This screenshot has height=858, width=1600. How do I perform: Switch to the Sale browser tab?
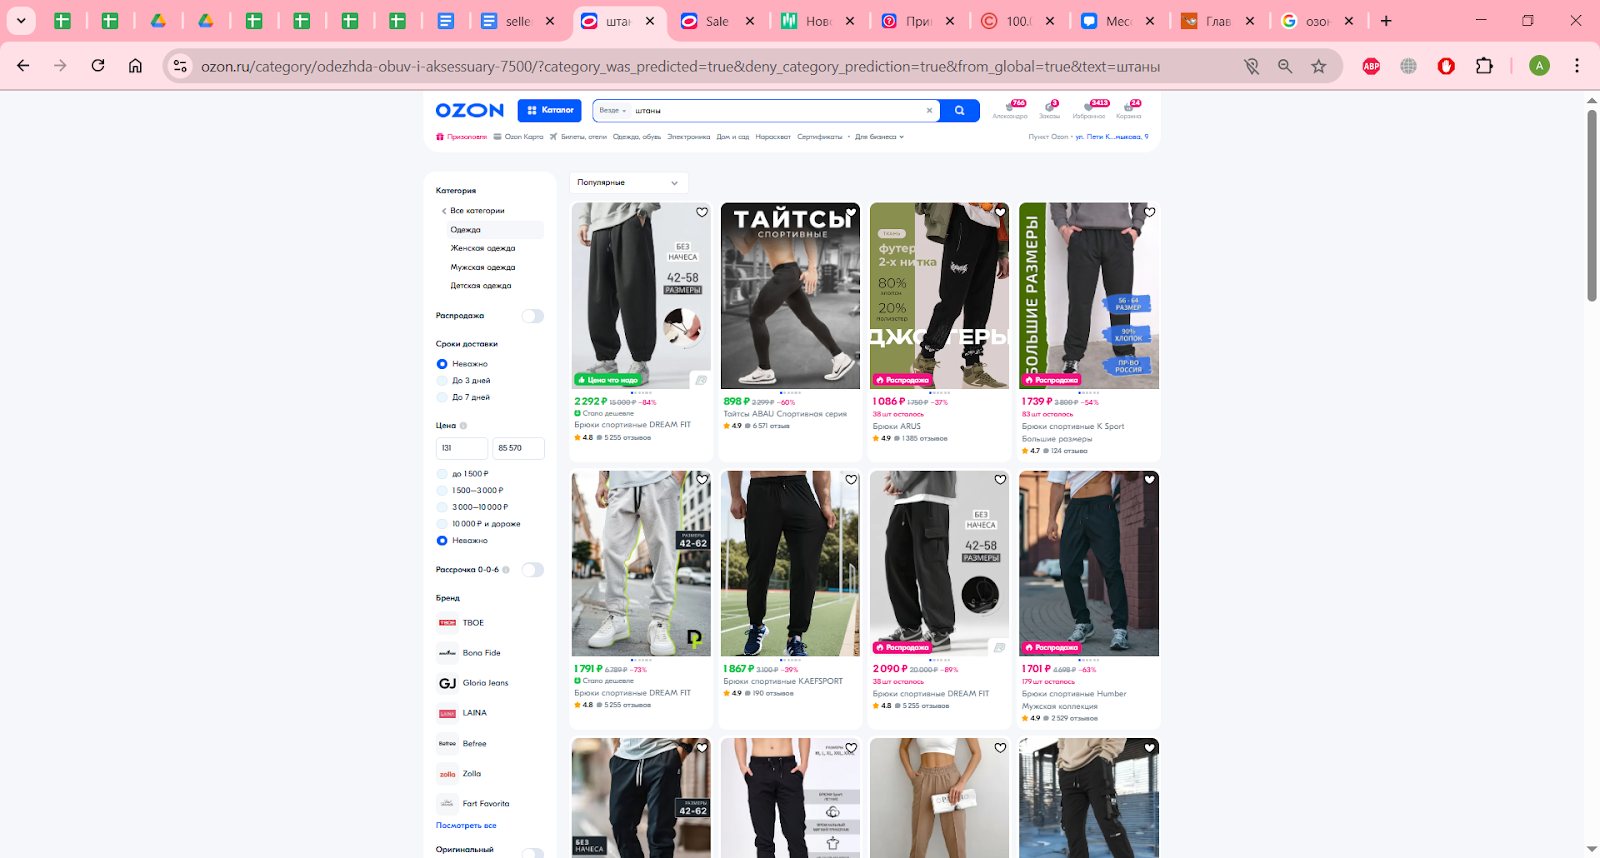pyautogui.click(x=717, y=21)
